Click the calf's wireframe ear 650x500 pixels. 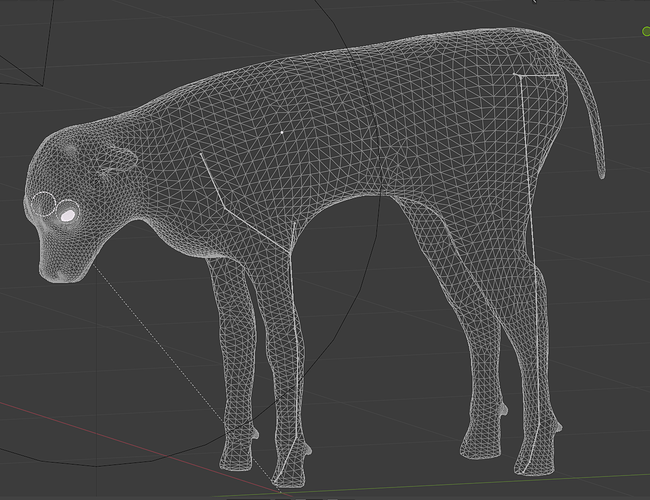tap(119, 162)
